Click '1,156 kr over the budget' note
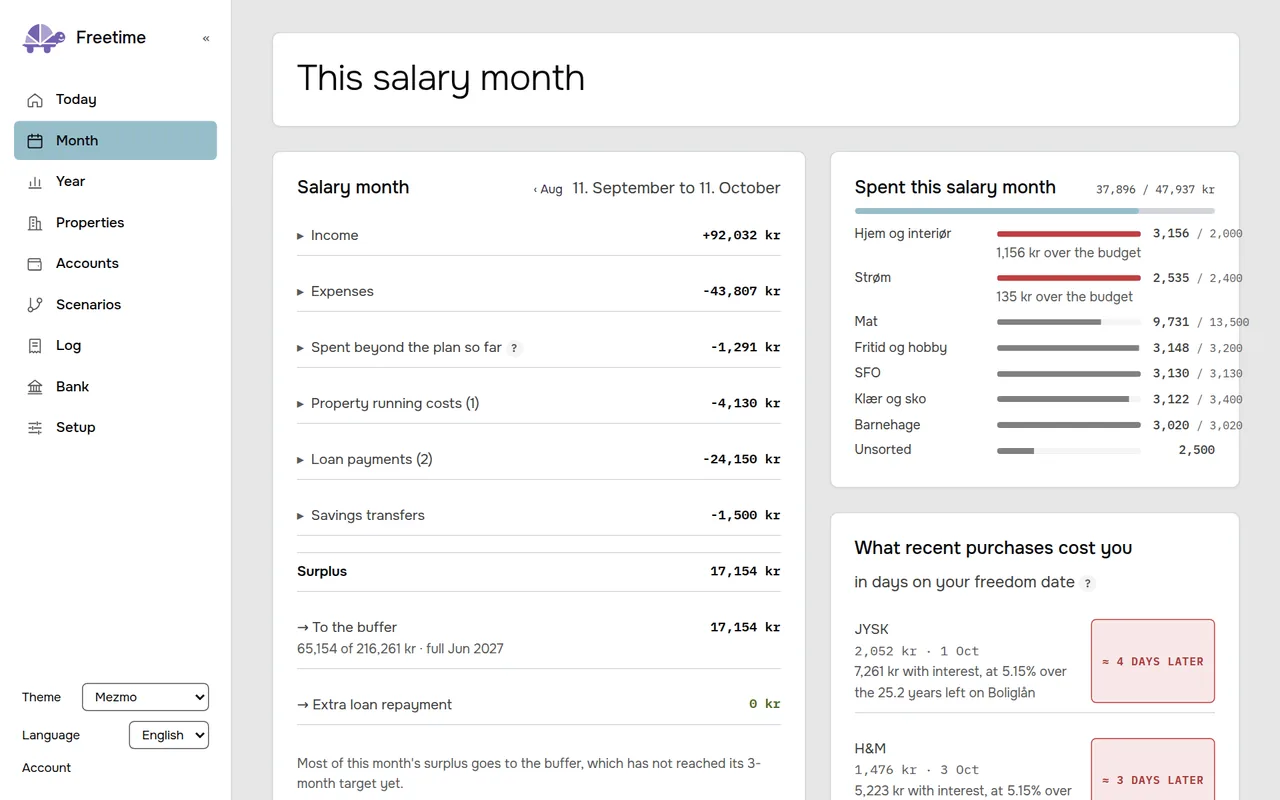This screenshot has width=1280, height=800. (1068, 253)
